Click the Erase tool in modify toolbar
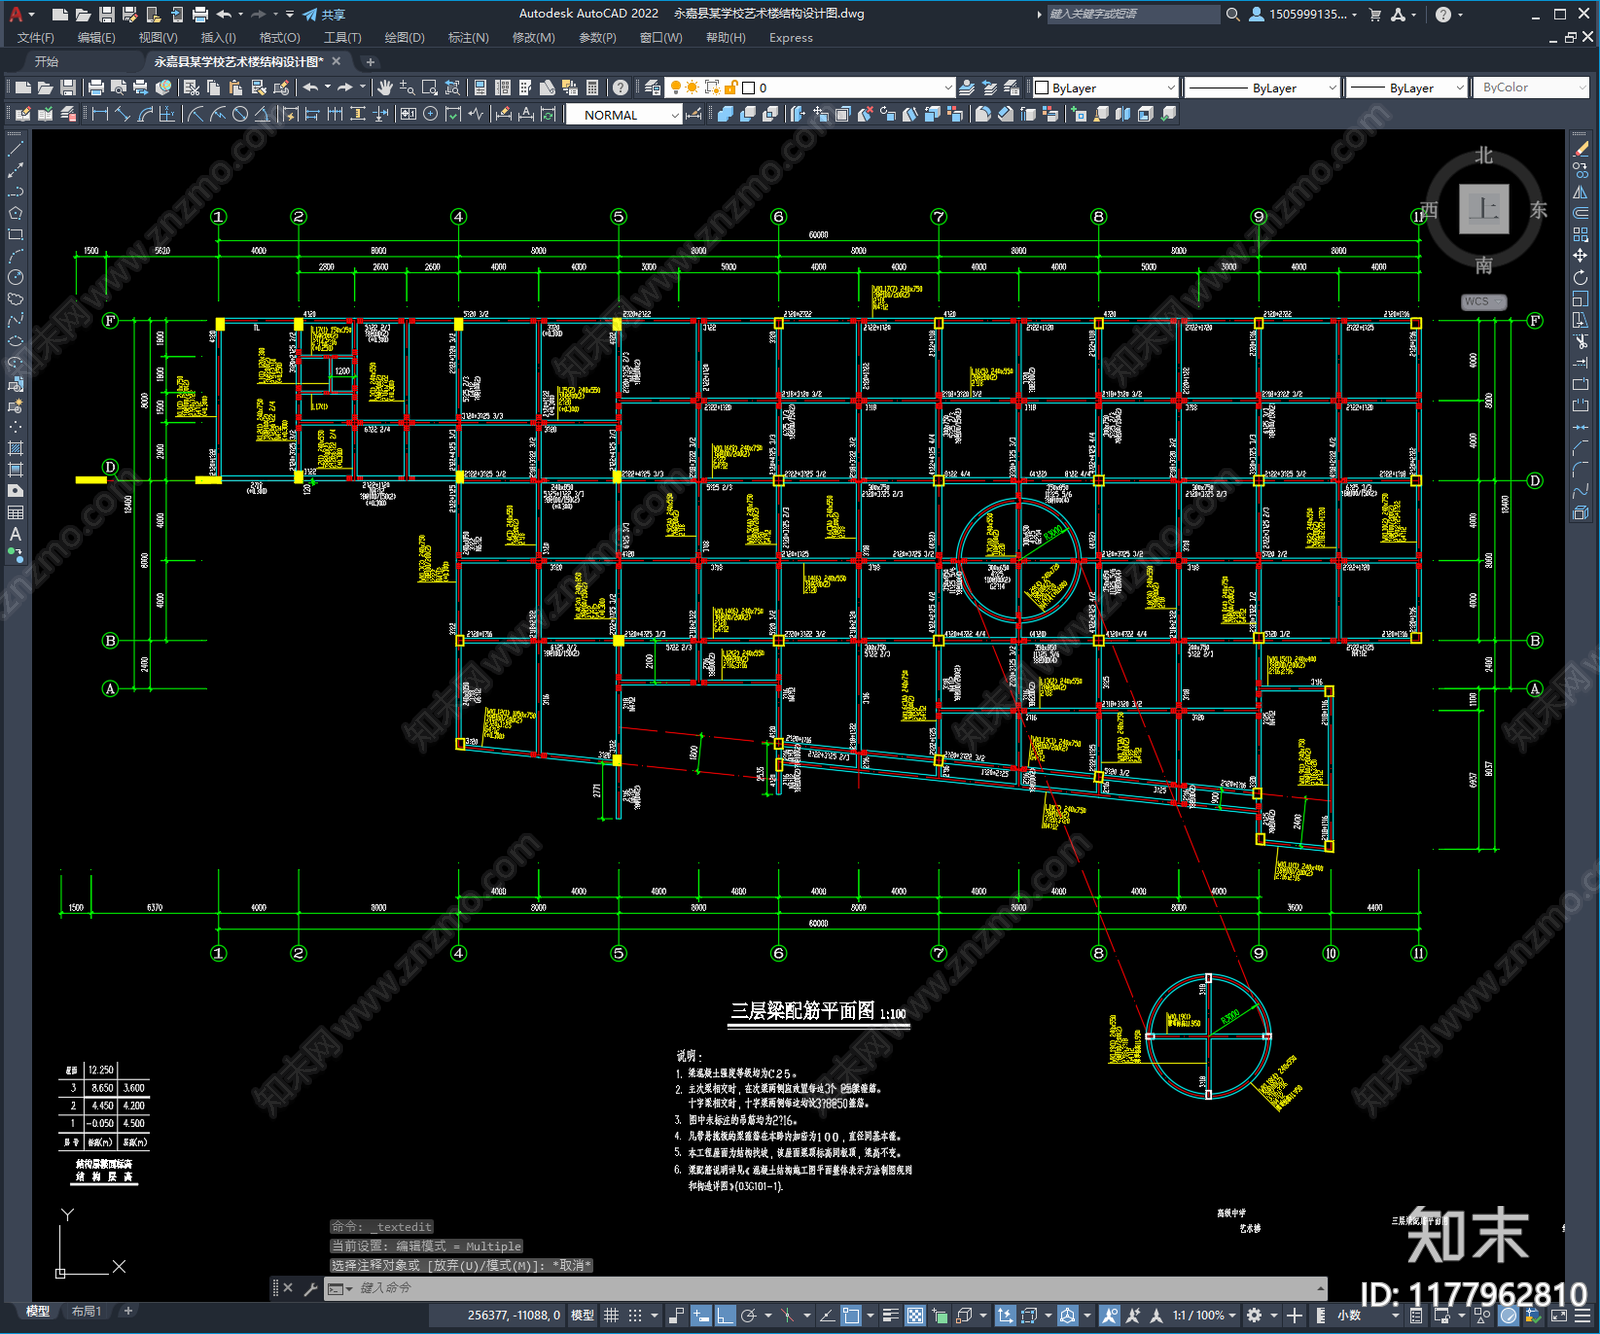Image resolution: width=1600 pixels, height=1334 pixels. click(1580, 149)
